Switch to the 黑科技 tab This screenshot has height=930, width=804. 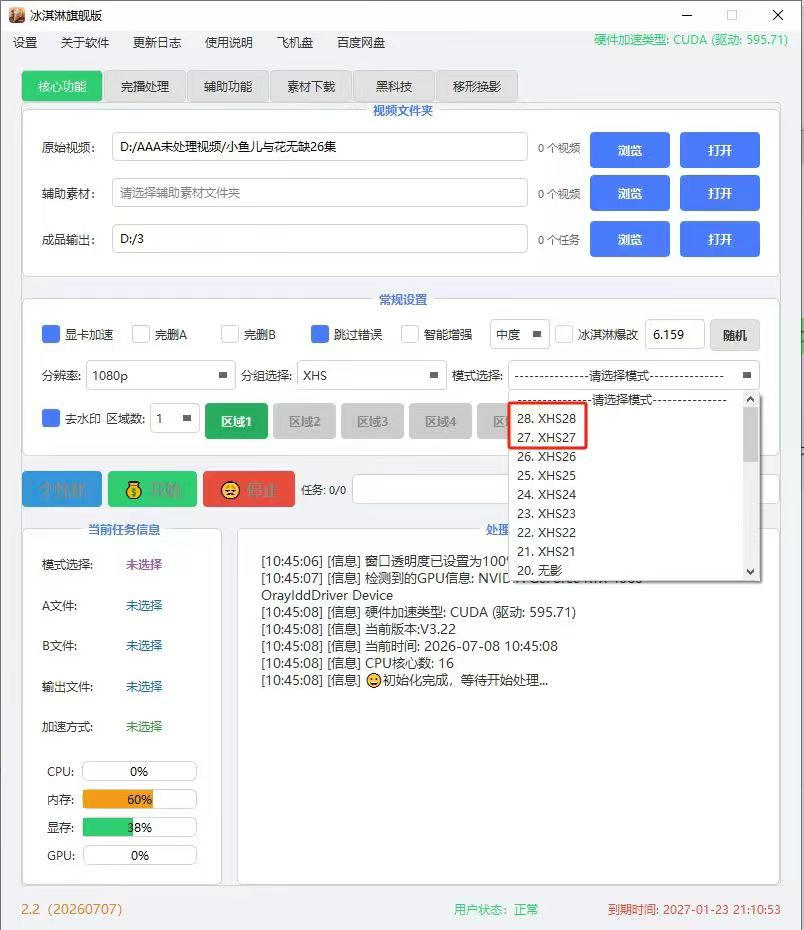[394, 86]
